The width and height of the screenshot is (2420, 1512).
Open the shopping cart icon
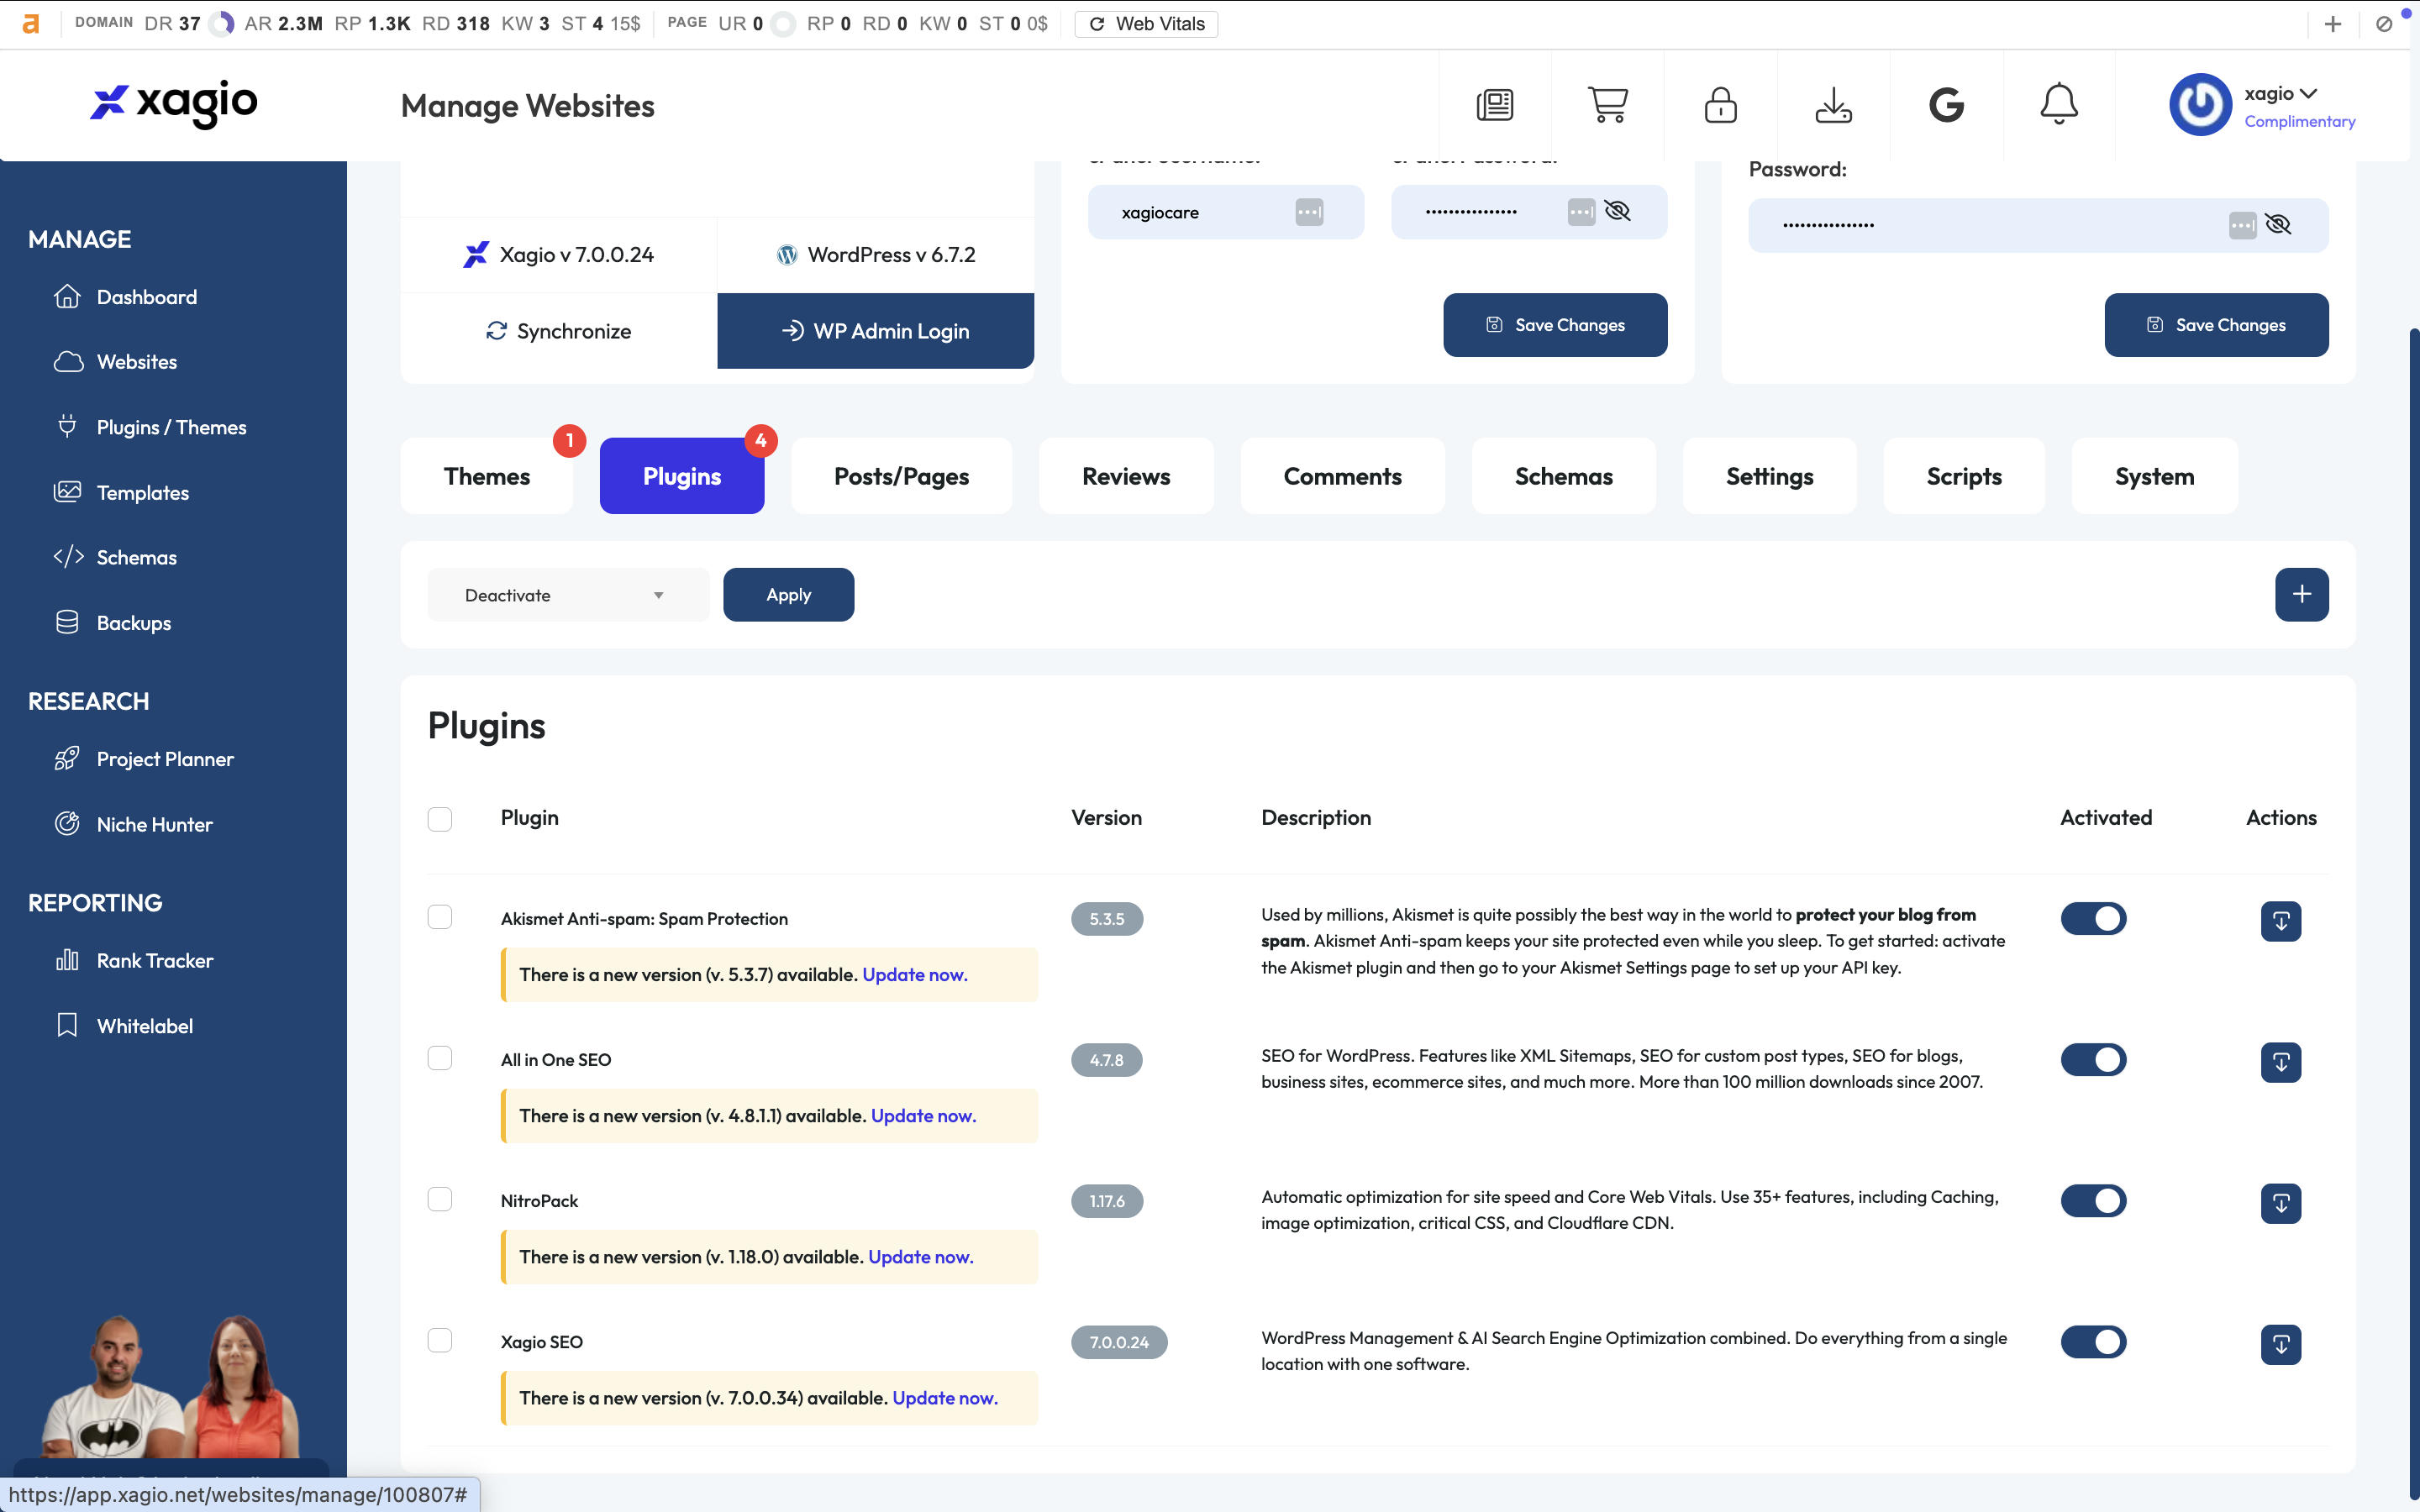tap(1607, 105)
